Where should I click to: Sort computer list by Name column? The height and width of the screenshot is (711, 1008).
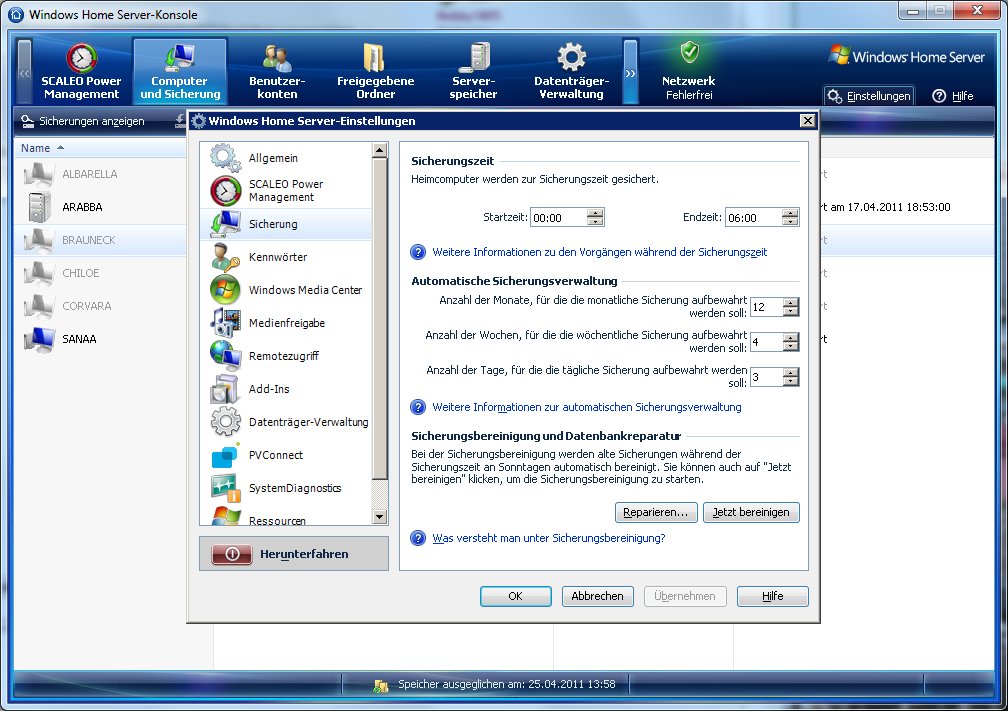(42, 148)
